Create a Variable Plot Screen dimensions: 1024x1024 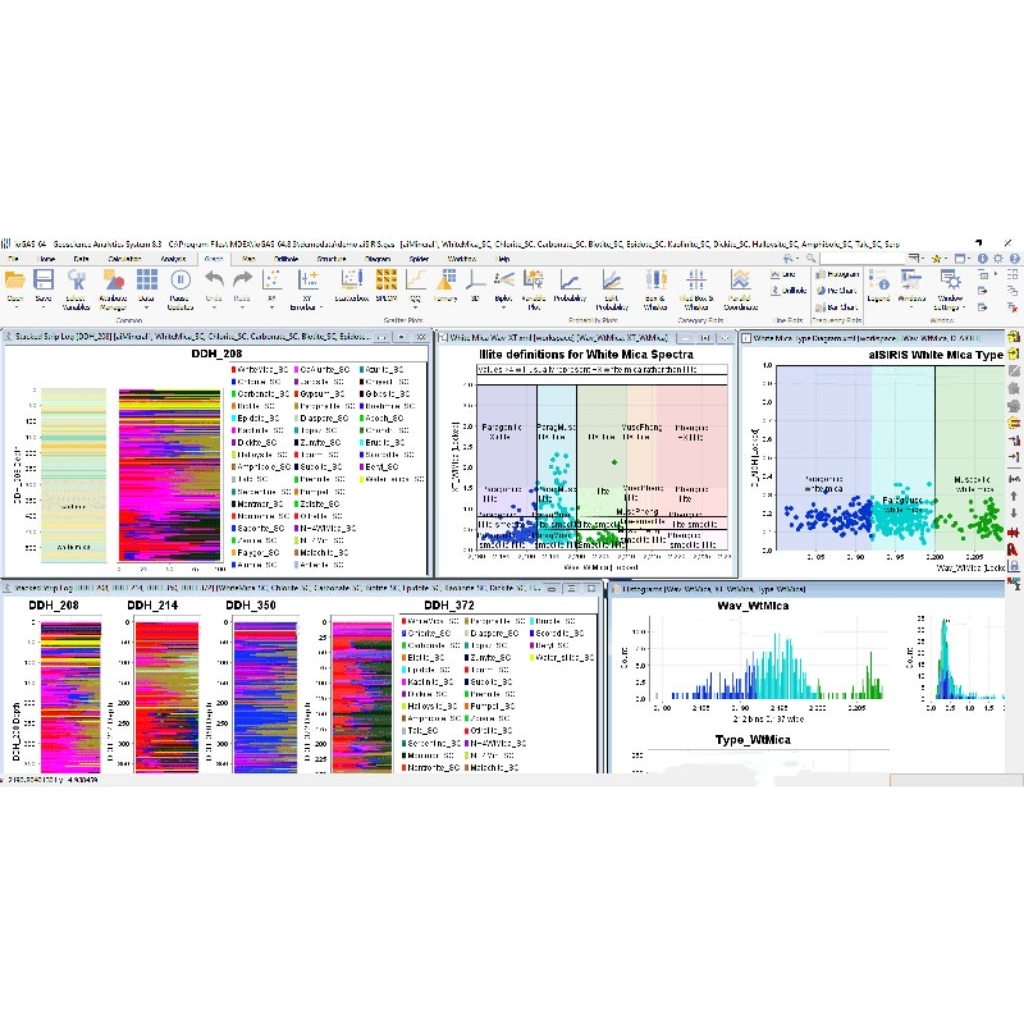pos(534,288)
